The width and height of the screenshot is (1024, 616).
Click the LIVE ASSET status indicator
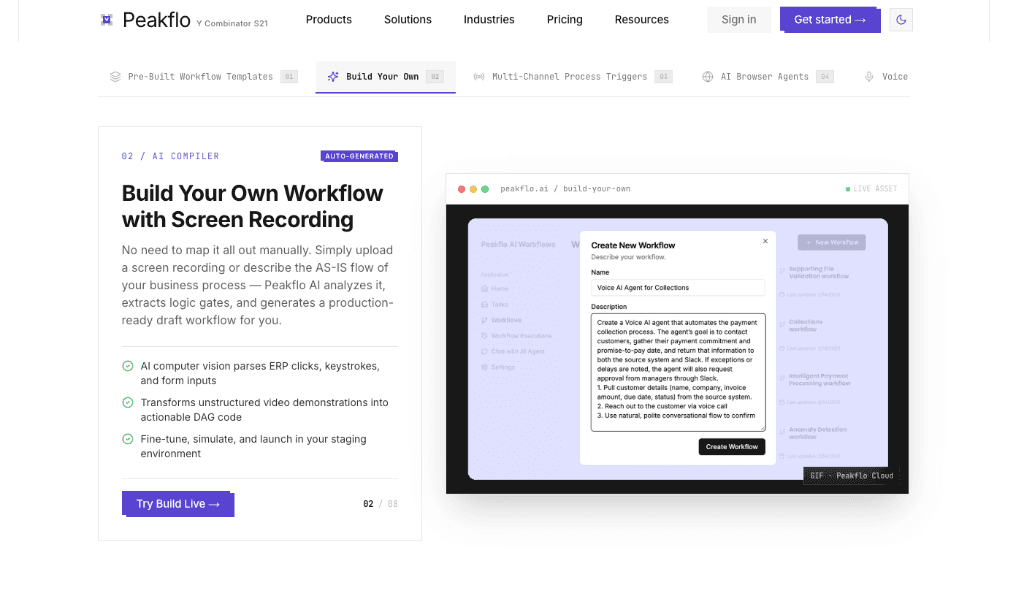[x=871, y=189]
